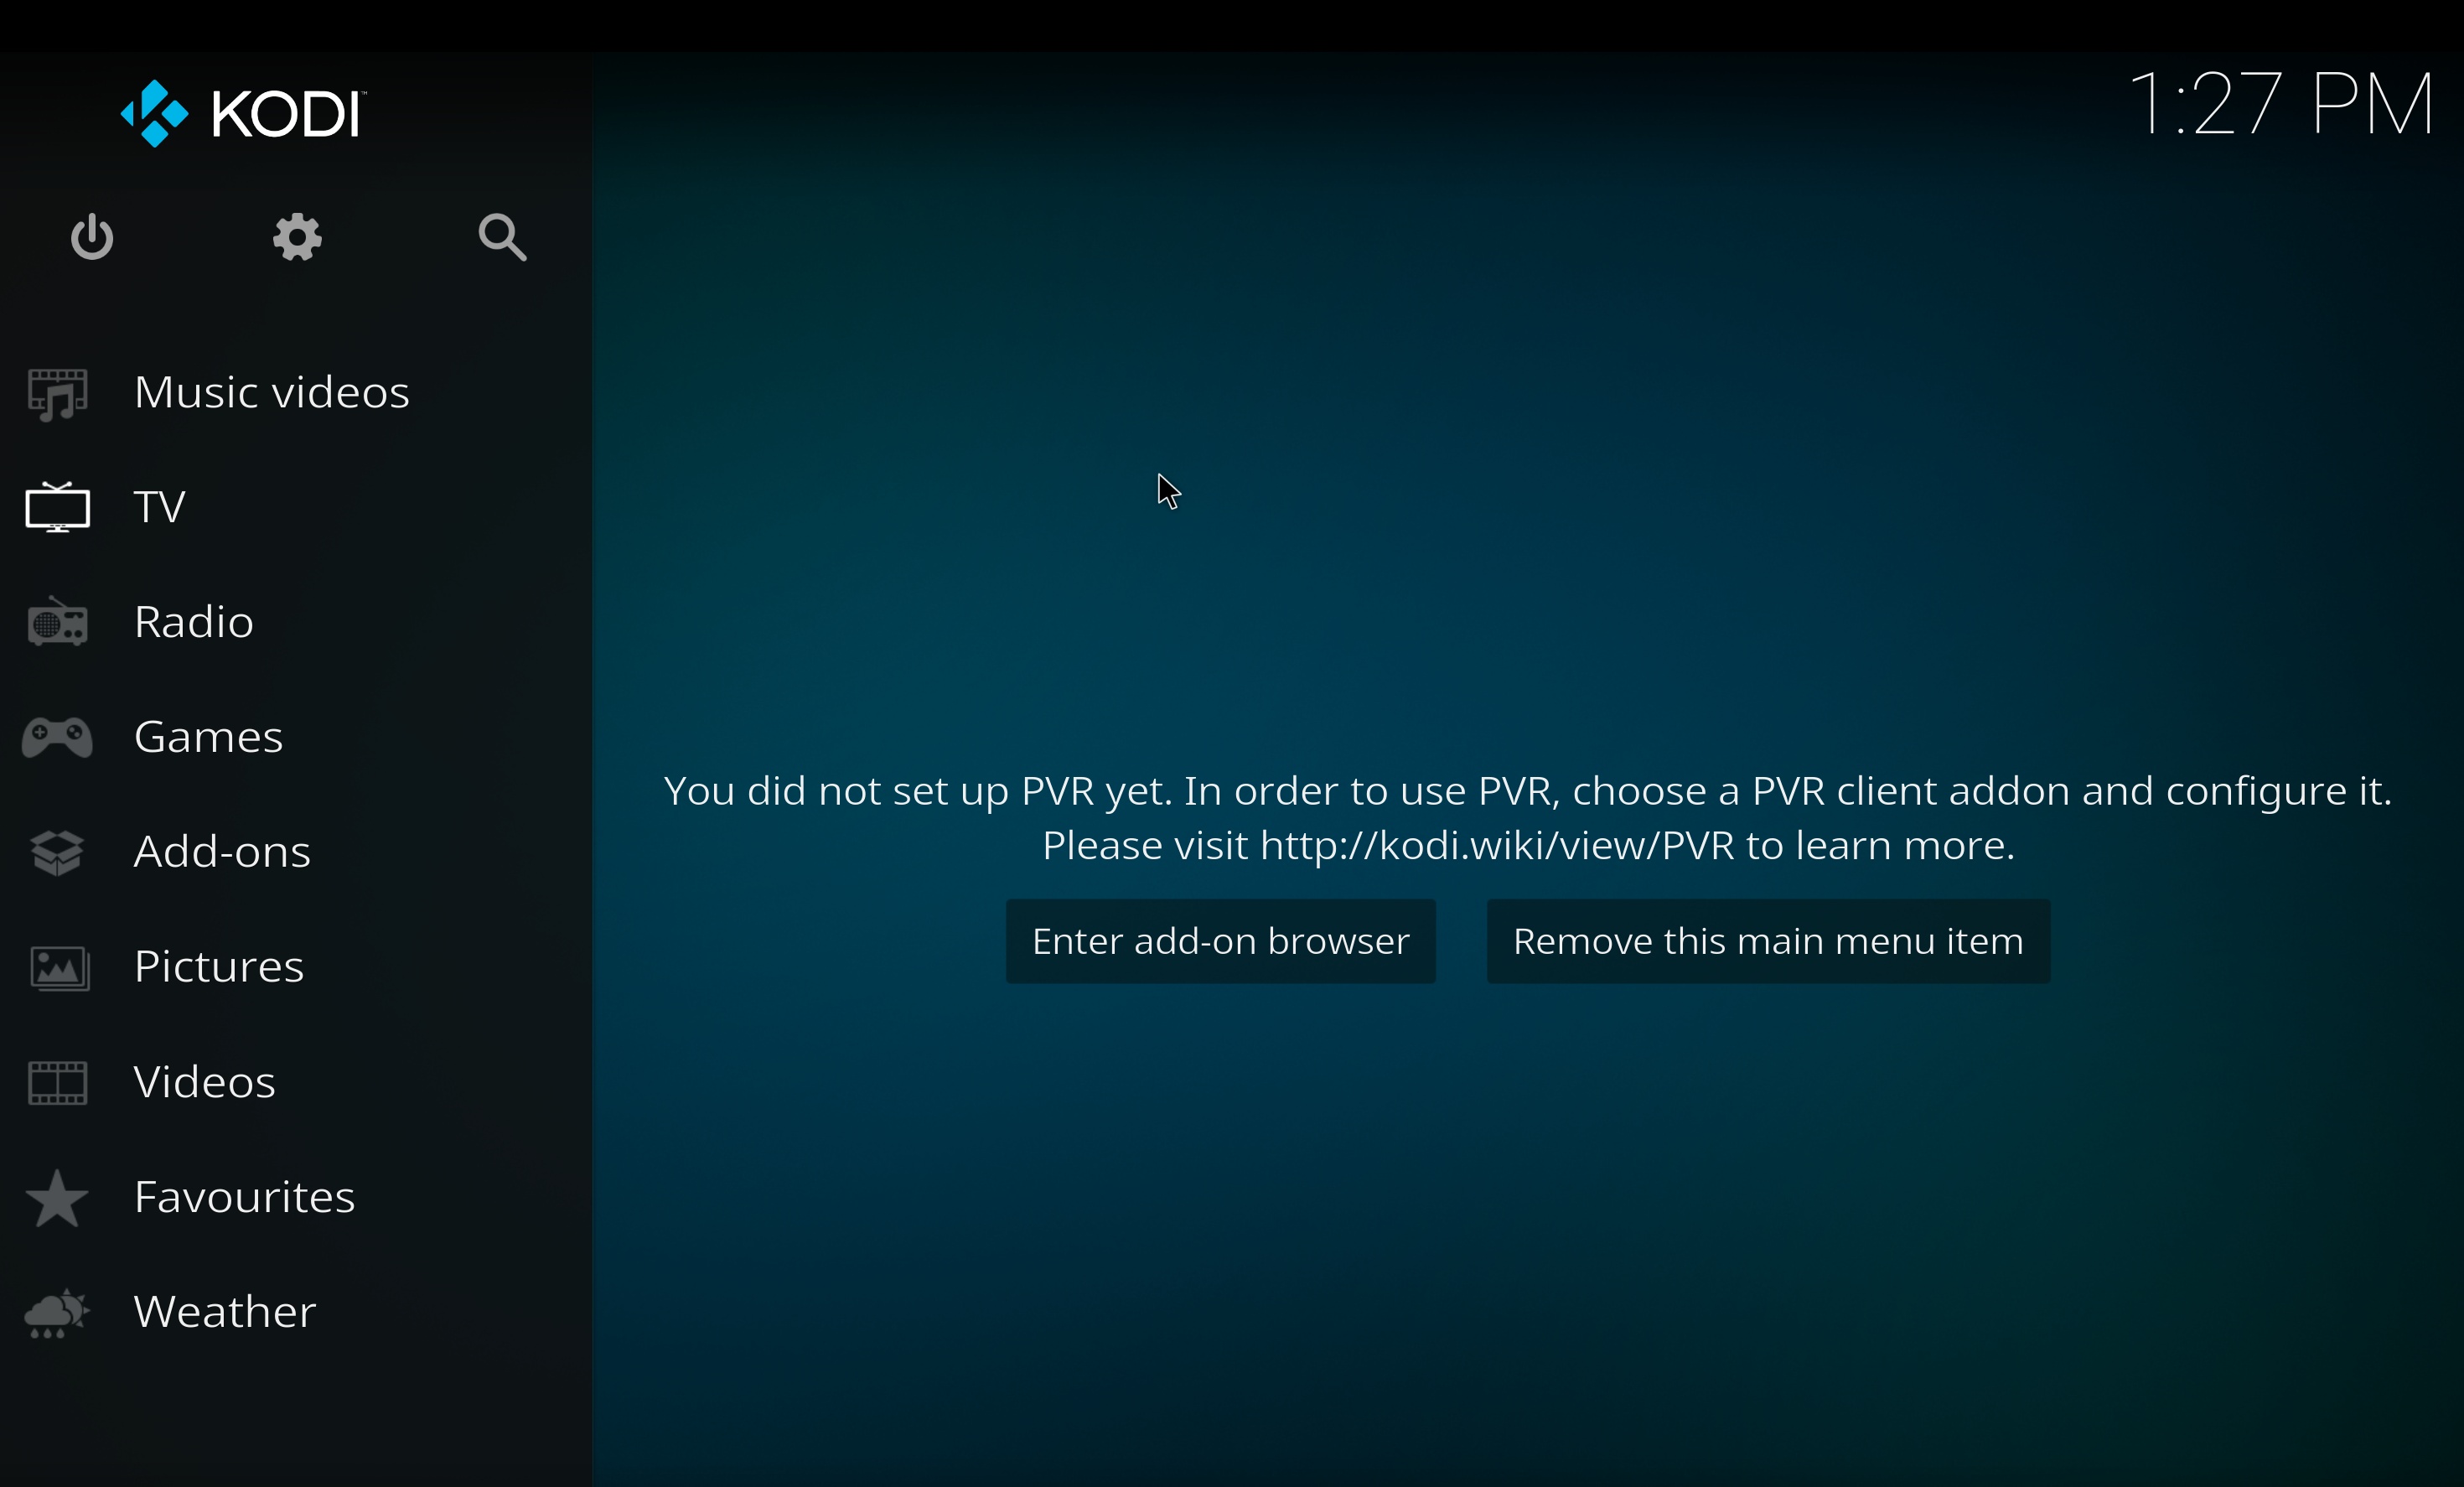Click the Add-ons open box icon
The height and width of the screenshot is (1487, 2464).
[58, 852]
